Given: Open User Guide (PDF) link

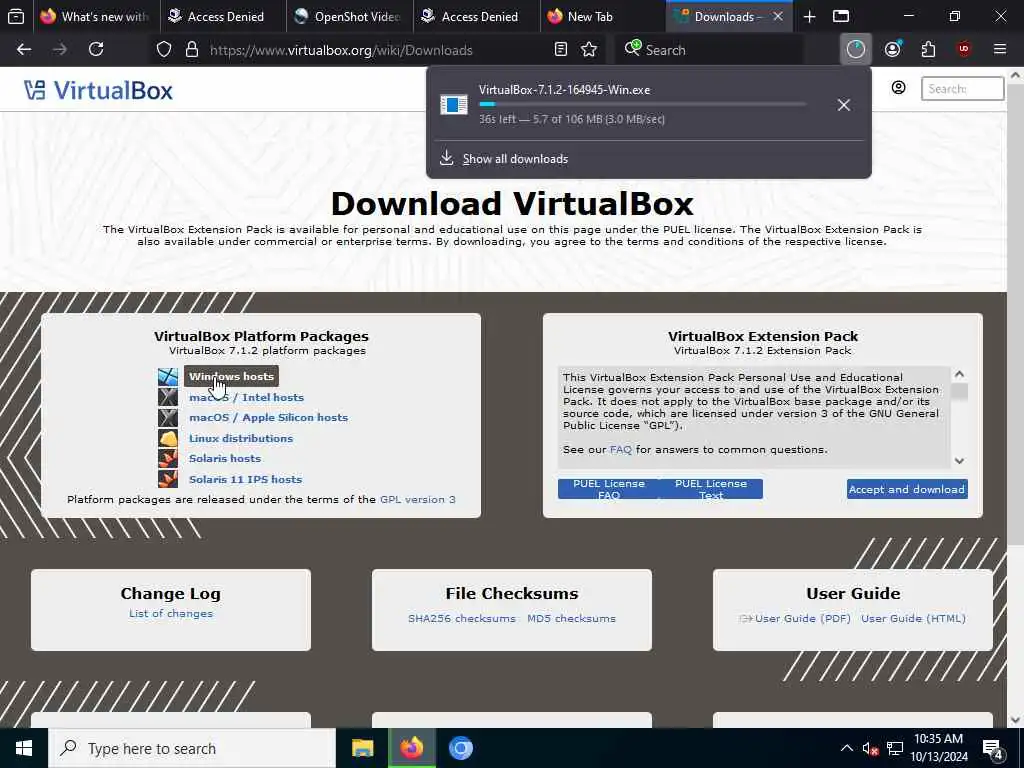Looking at the screenshot, I should point(803,618).
